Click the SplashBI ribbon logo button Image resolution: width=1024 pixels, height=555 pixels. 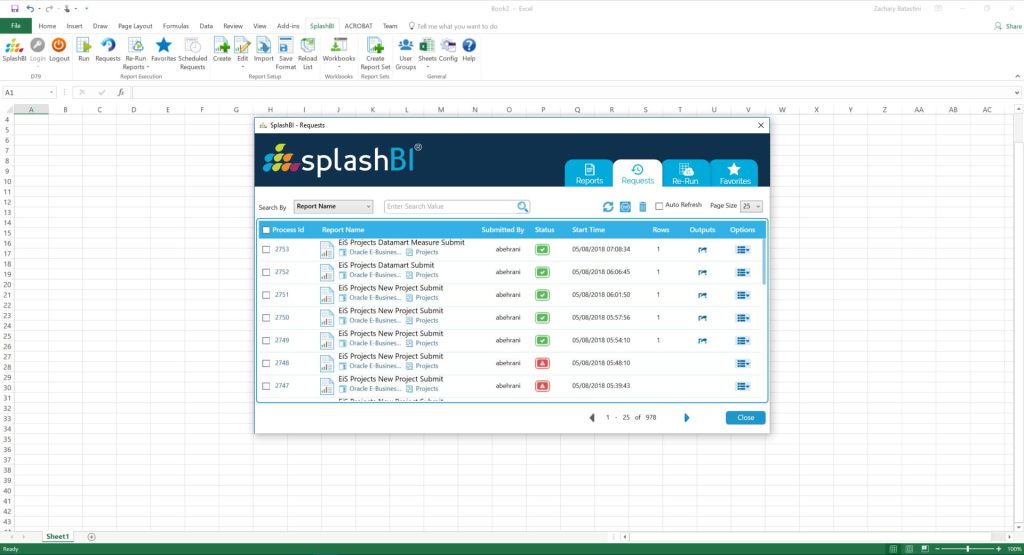(x=14, y=46)
